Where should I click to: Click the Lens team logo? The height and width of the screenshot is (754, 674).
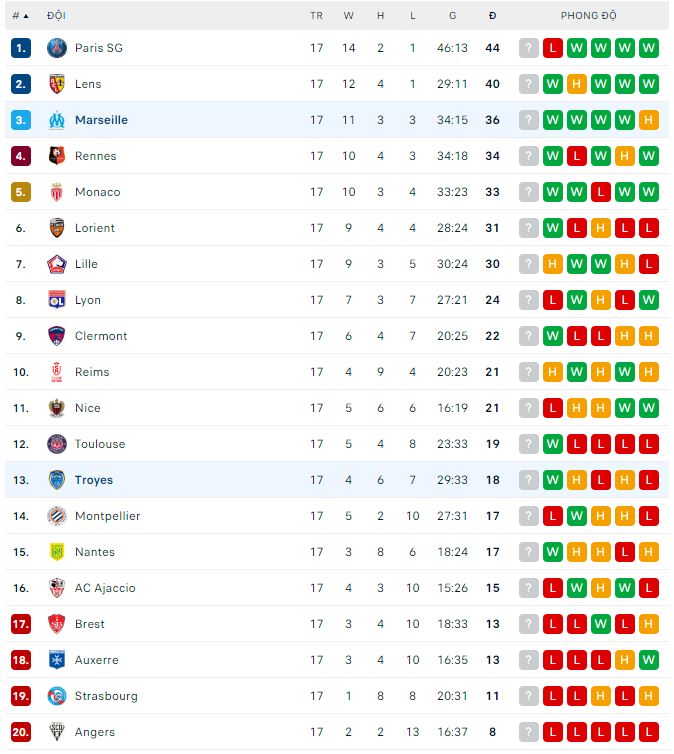(x=57, y=84)
